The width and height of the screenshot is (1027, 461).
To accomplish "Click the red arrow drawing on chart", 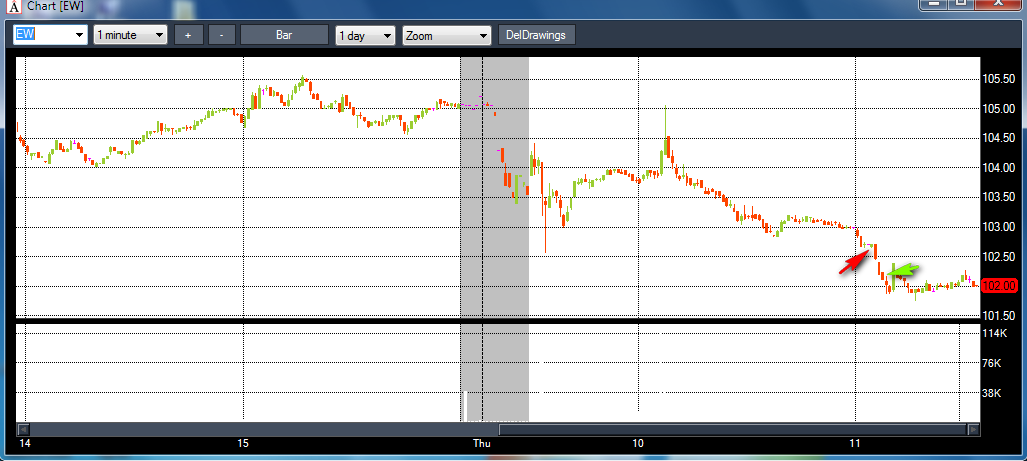I will tap(853, 263).
